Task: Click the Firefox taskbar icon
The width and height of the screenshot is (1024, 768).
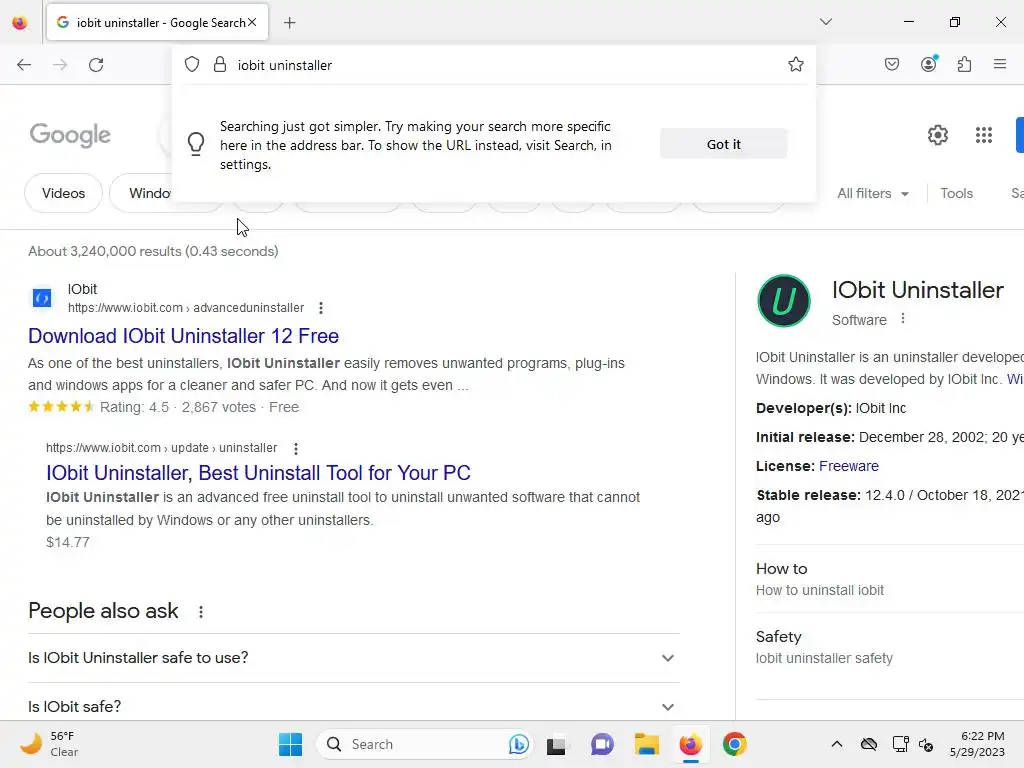Action: point(690,744)
